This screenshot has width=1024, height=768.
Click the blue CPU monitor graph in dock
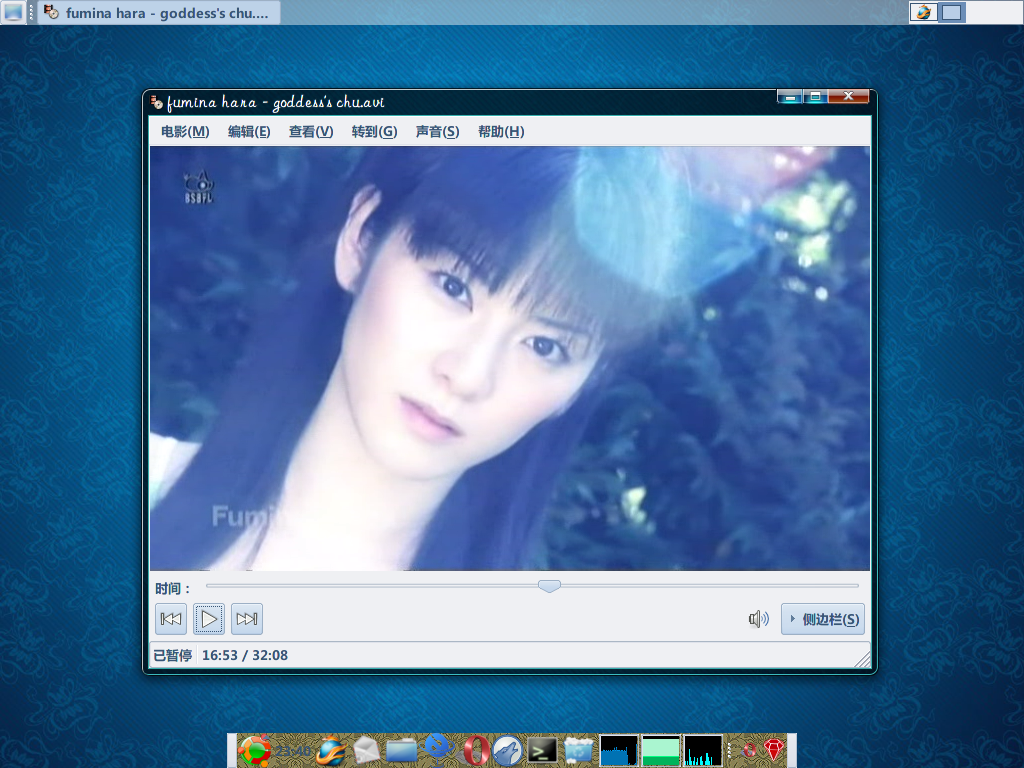click(618, 750)
